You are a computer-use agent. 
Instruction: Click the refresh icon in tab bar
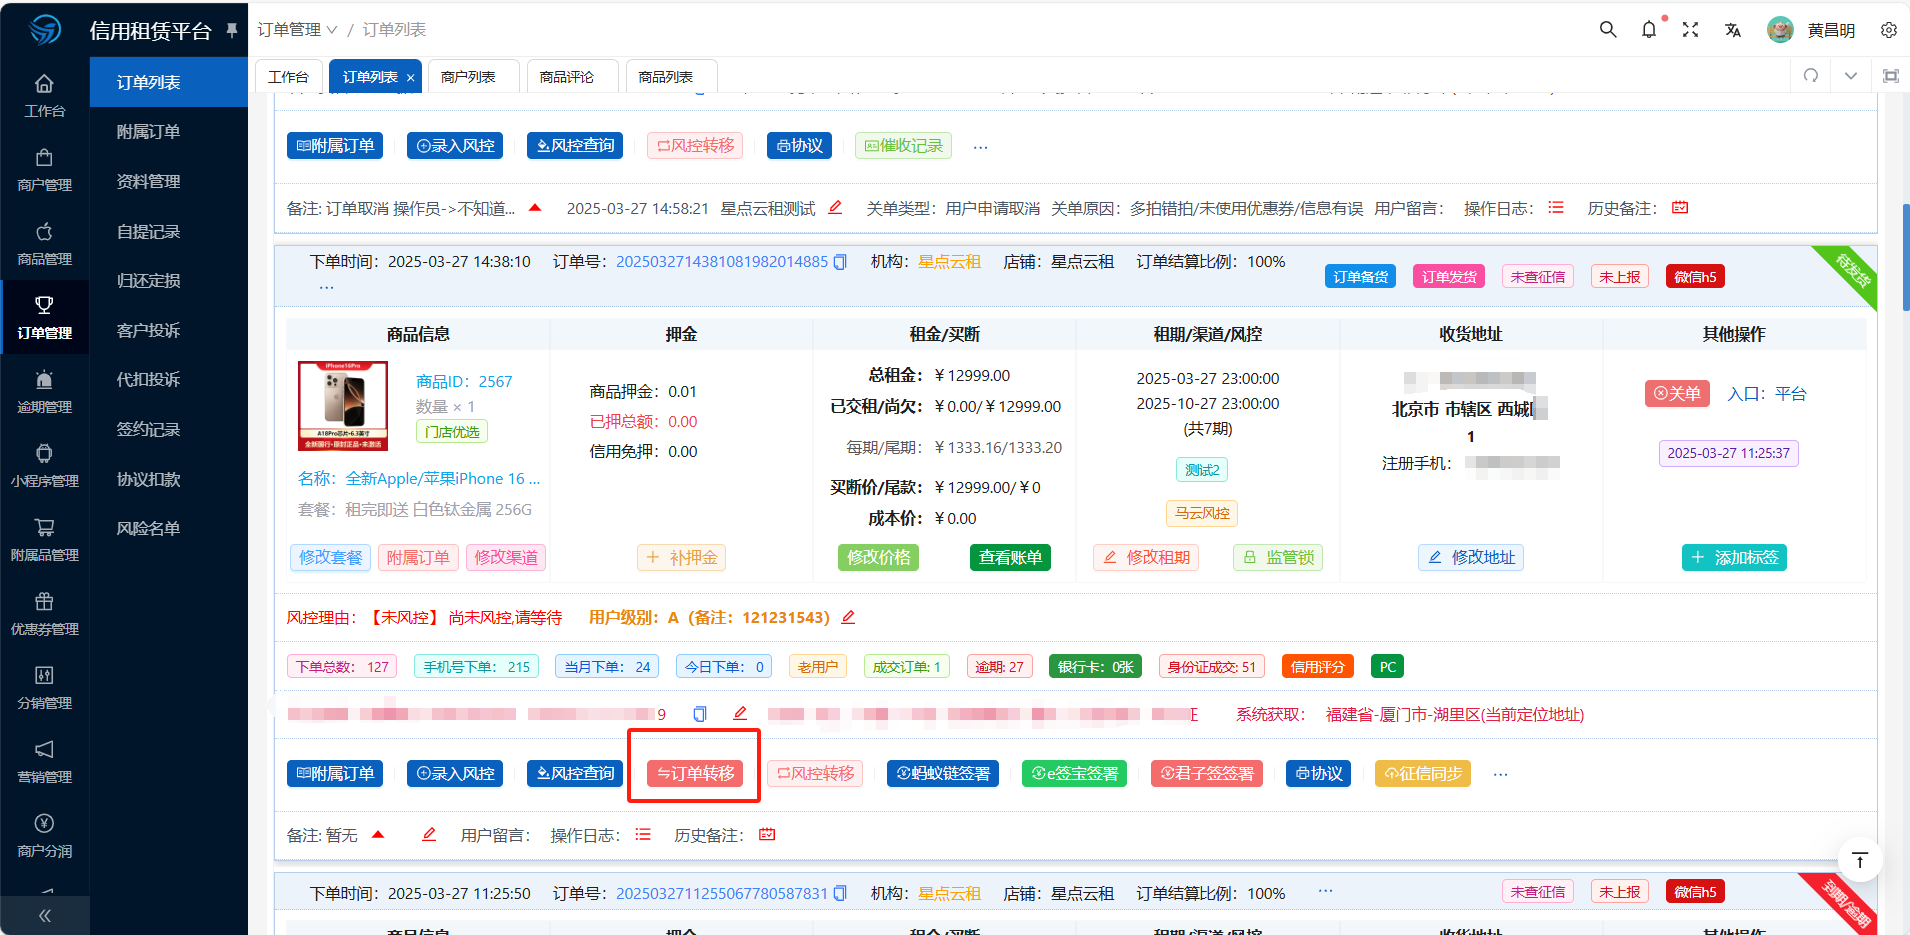[x=1810, y=76]
